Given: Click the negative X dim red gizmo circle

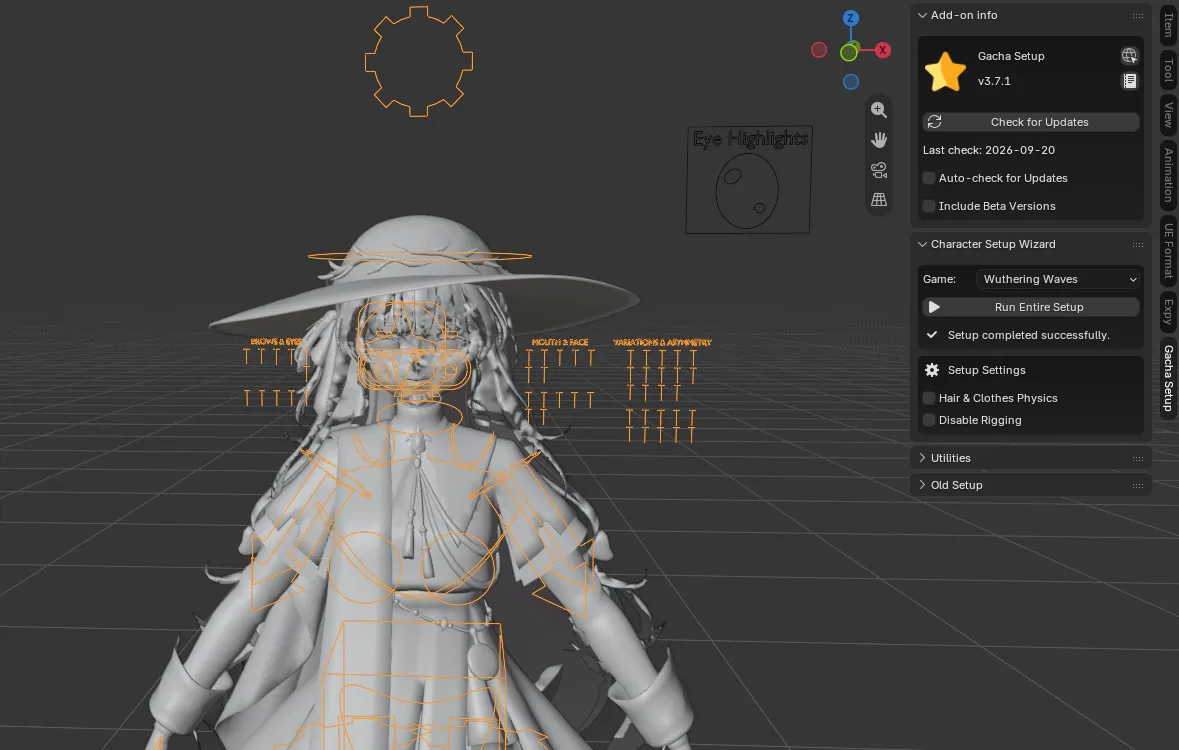Looking at the screenshot, I should pyautogui.click(x=819, y=50).
